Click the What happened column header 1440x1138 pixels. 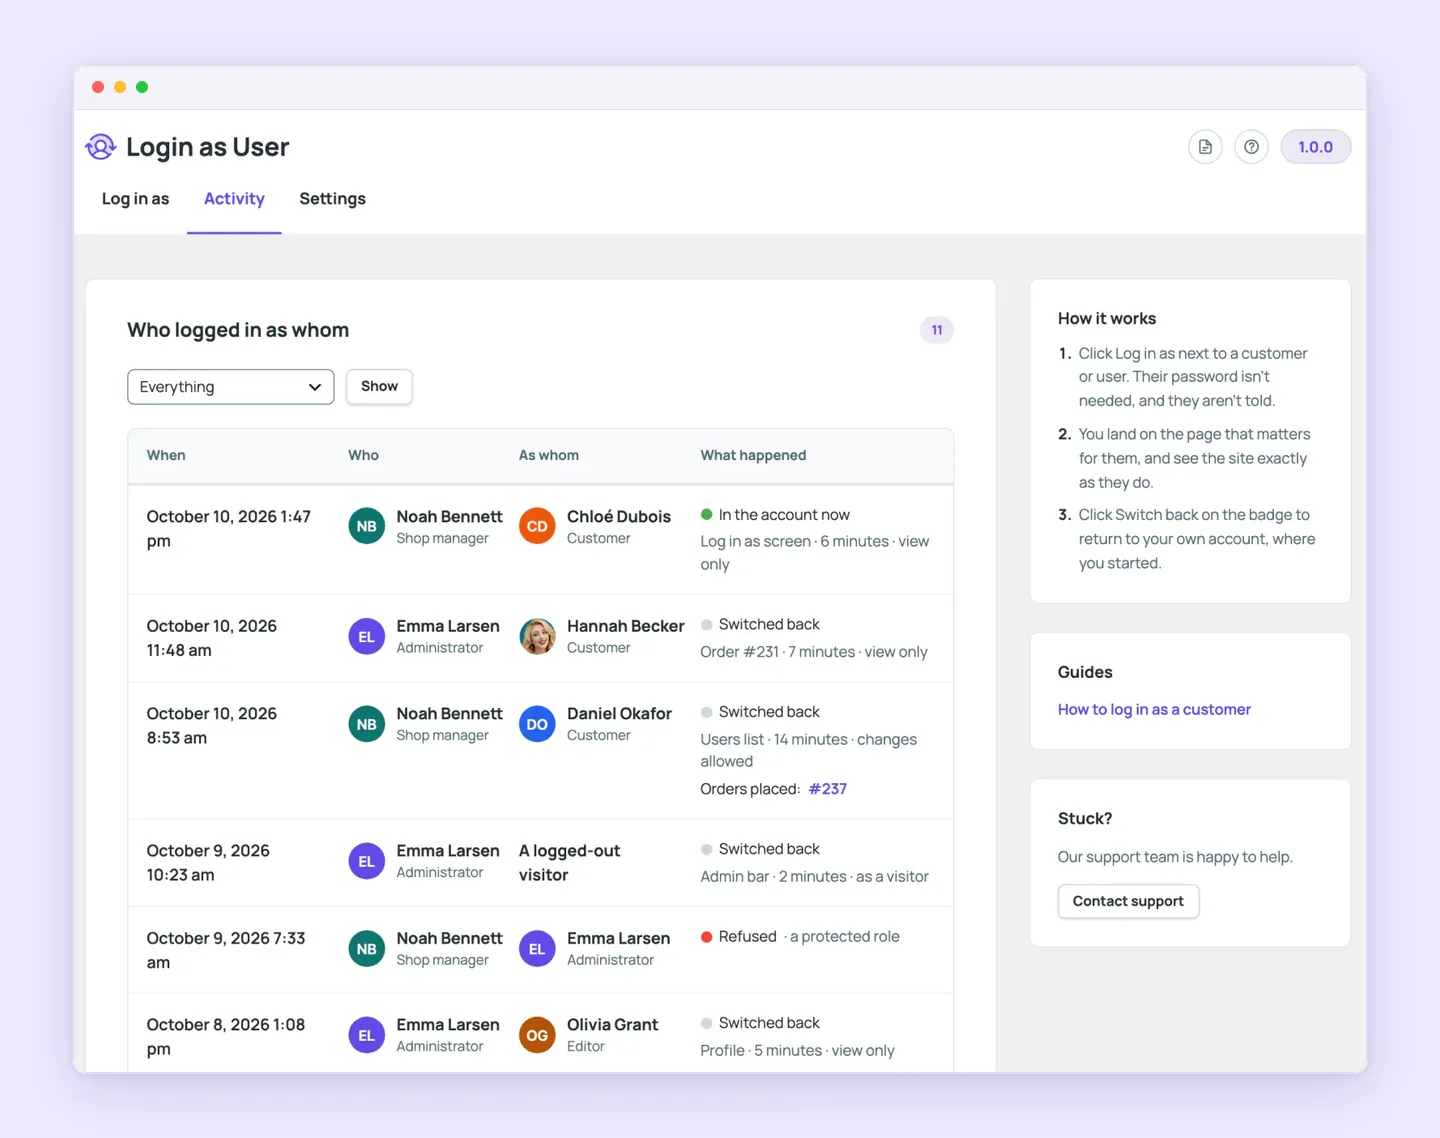tap(753, 455)
